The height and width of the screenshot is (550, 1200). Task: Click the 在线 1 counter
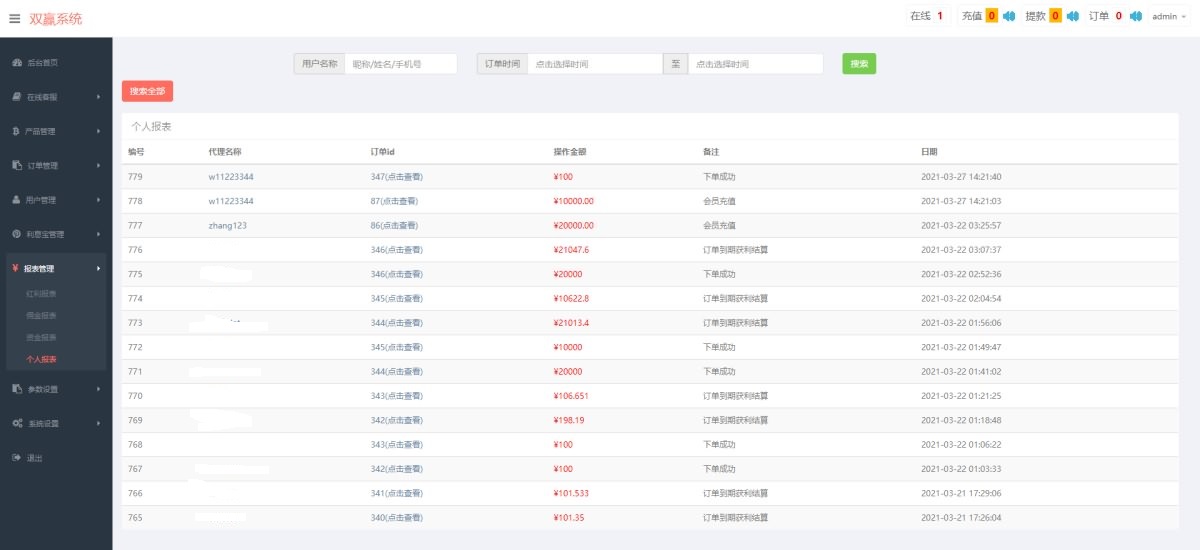pyautogui.click(x=927, y=16)
